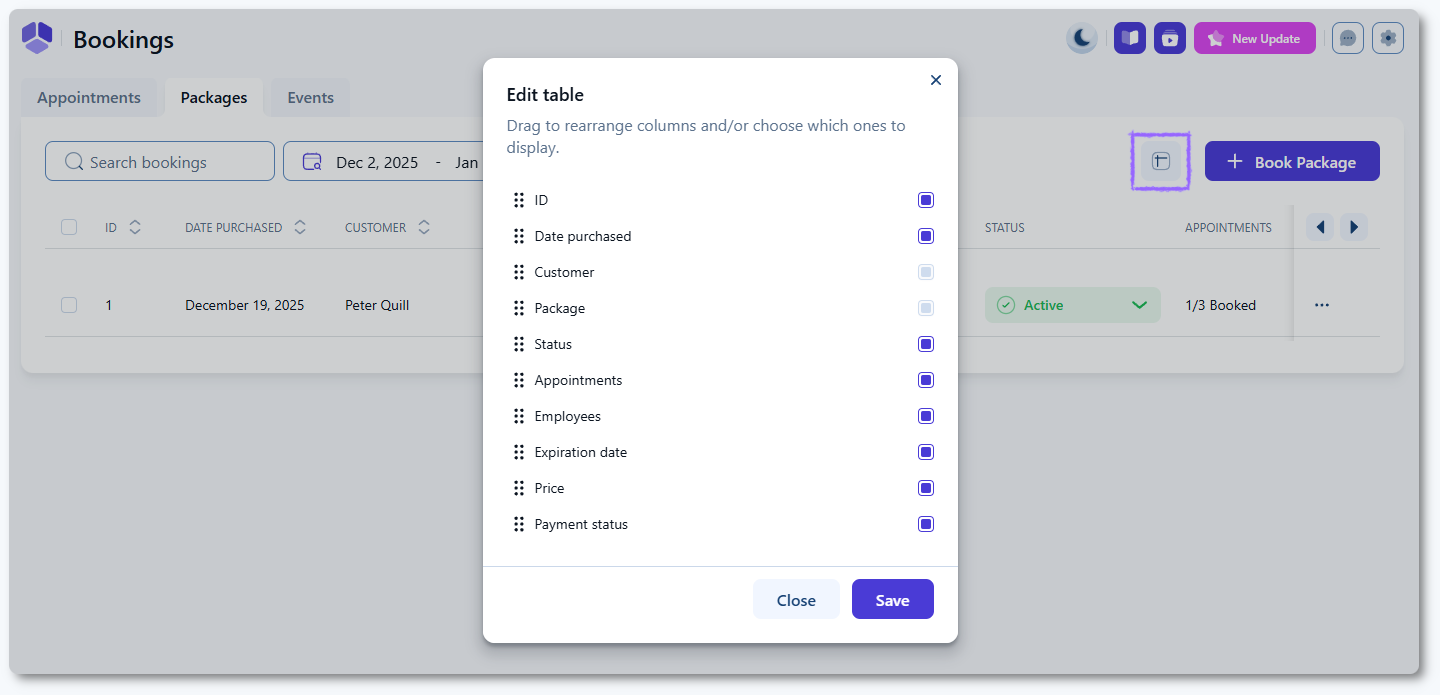The width and height of the screenshot is (1440, 695).
Task: Click the Book Package button
Action: click(1292, 161)
